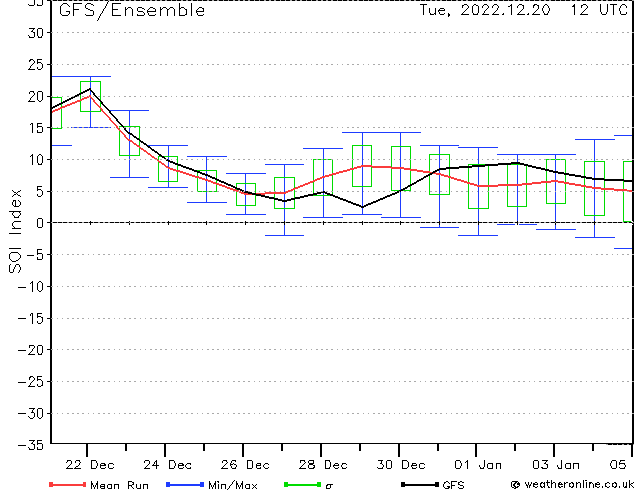This screenshot has width=634, height=490.
Task: Click the green sigma box at 29 Dec
Action: point(362,166)
